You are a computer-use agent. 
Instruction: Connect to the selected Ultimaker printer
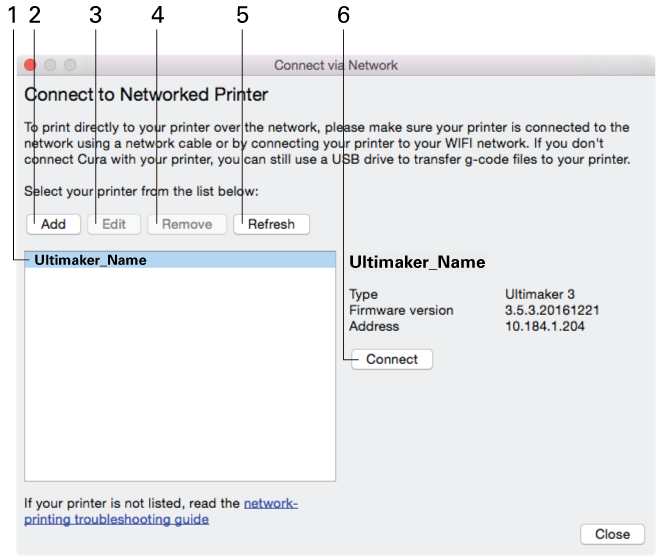pos(392,360)
